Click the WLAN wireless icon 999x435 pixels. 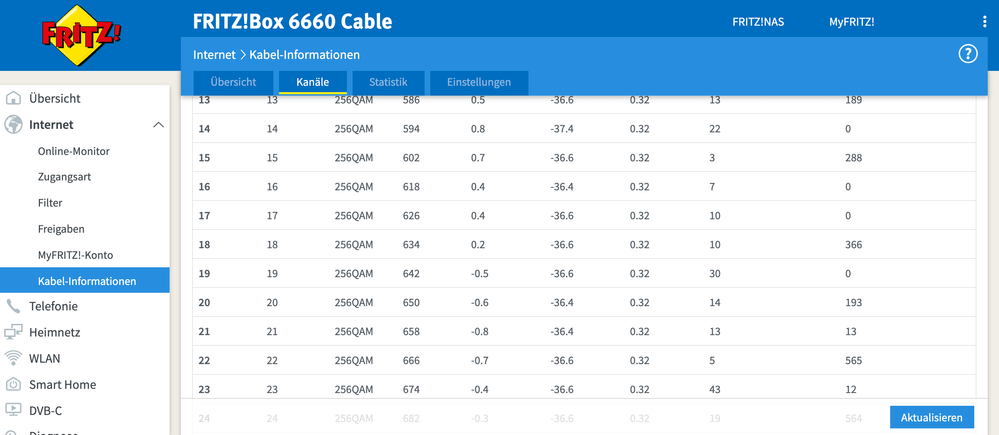coord(13,359)
